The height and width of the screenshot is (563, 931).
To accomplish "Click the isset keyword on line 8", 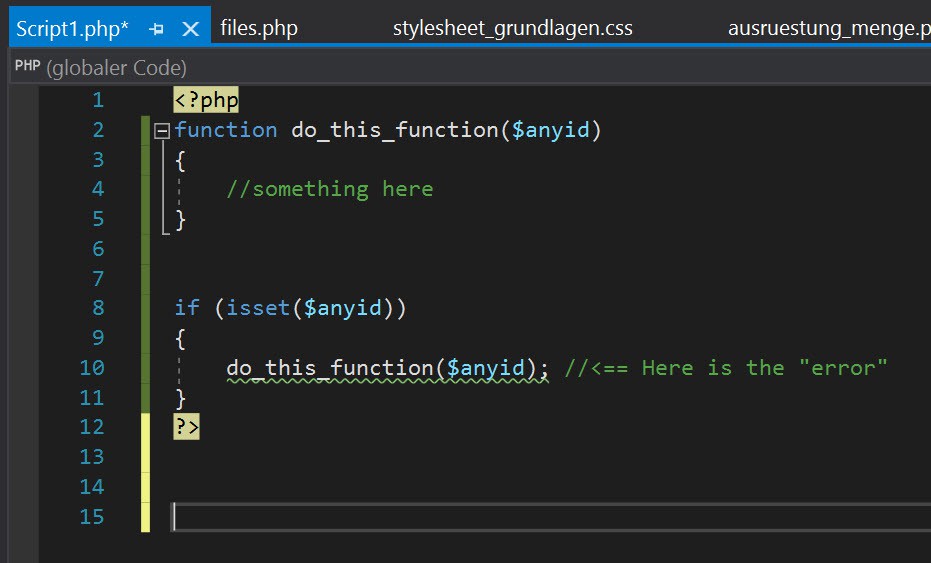I will pos(258,308).
